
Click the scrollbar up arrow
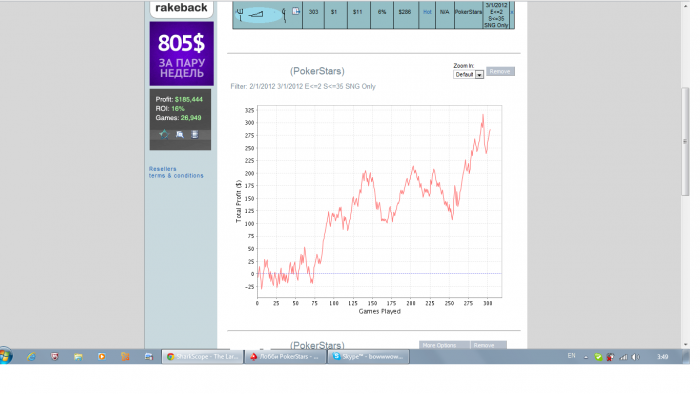coord(685,6)
